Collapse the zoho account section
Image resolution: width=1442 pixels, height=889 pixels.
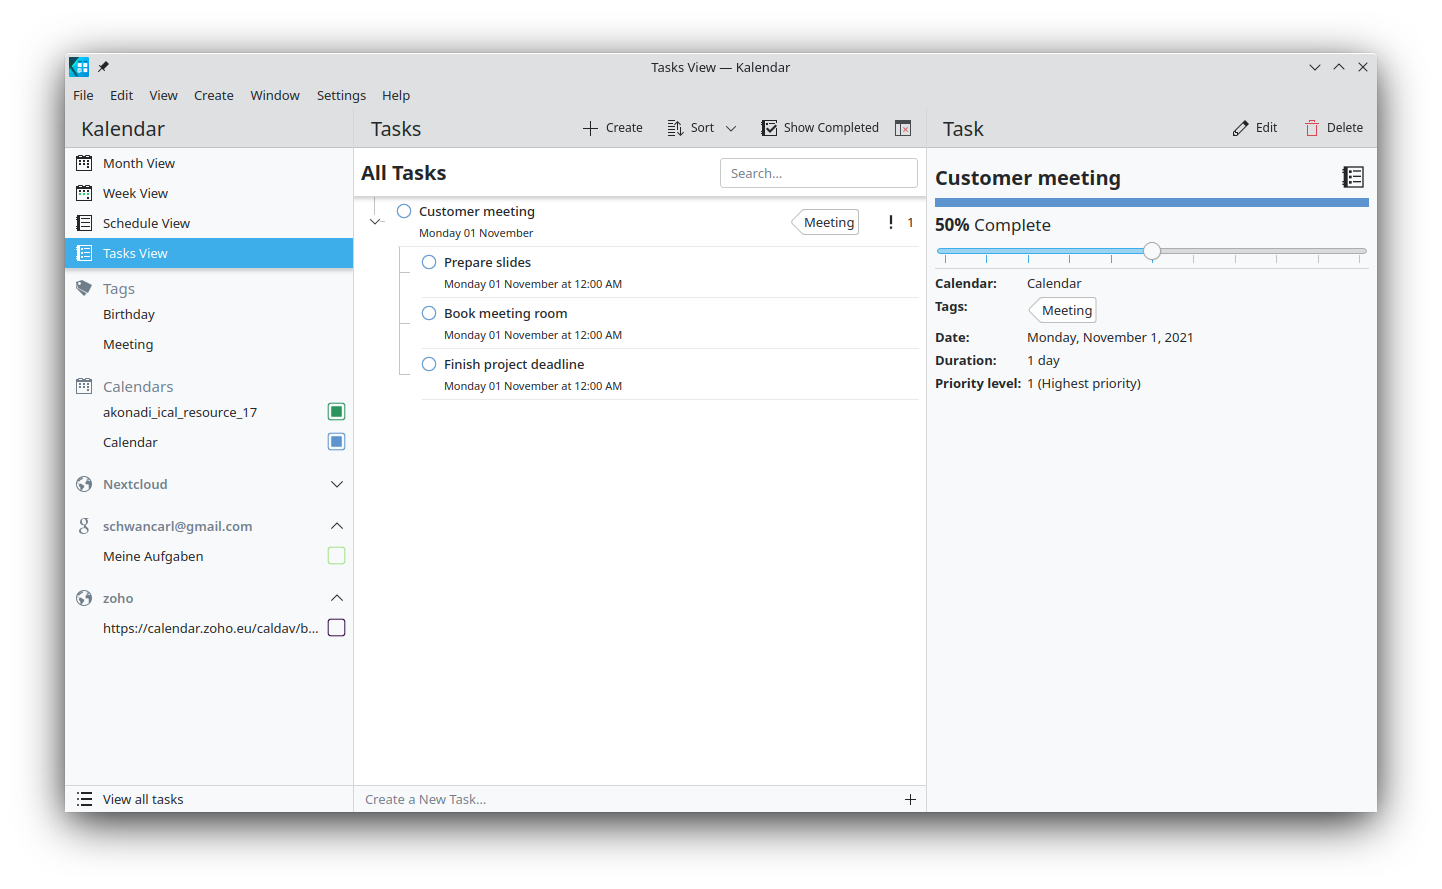pyautogui.click(x=337, y=598)
